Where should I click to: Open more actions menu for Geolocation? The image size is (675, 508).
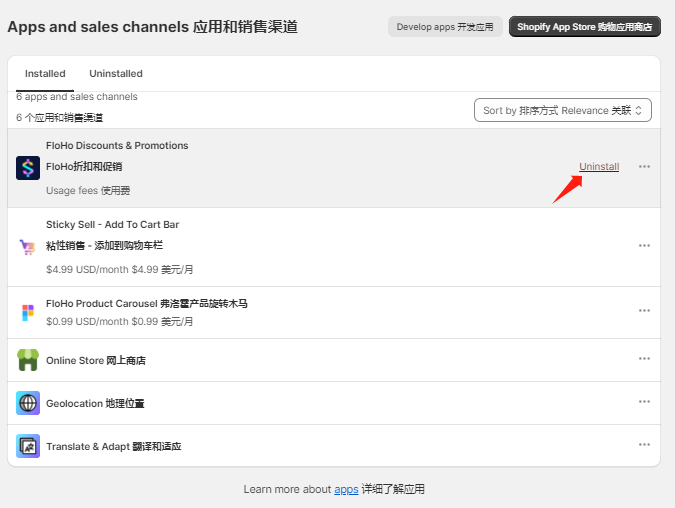644,402
